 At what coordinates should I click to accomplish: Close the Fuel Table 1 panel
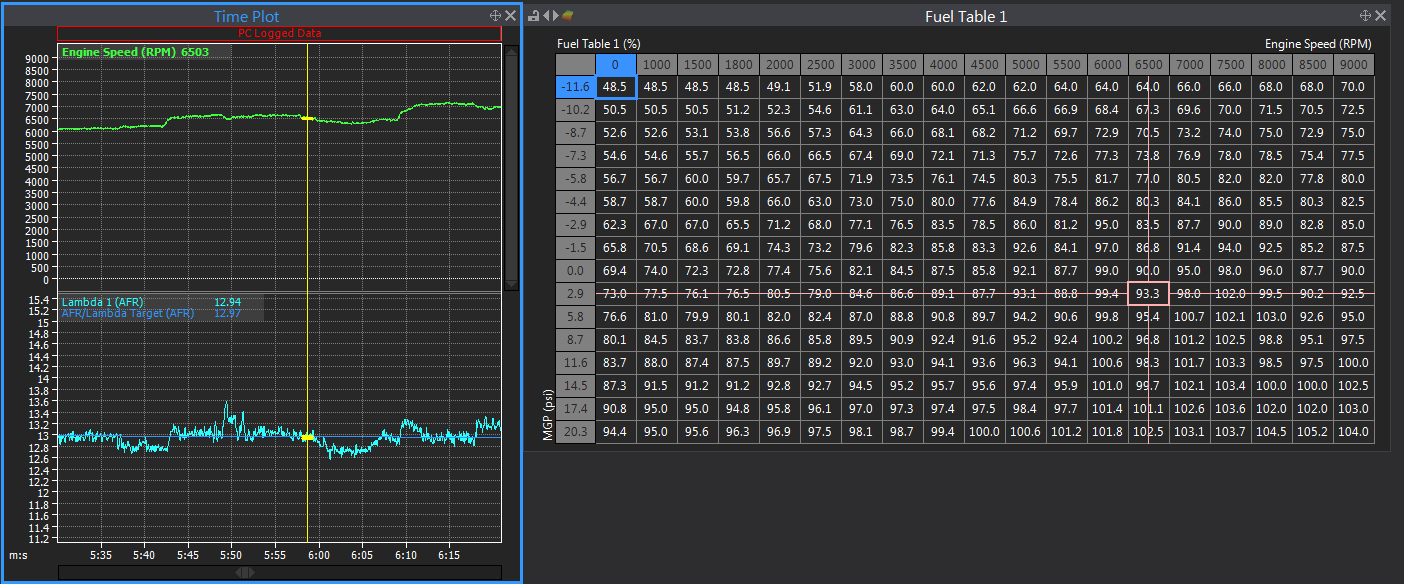click(x=1381, y=16)
